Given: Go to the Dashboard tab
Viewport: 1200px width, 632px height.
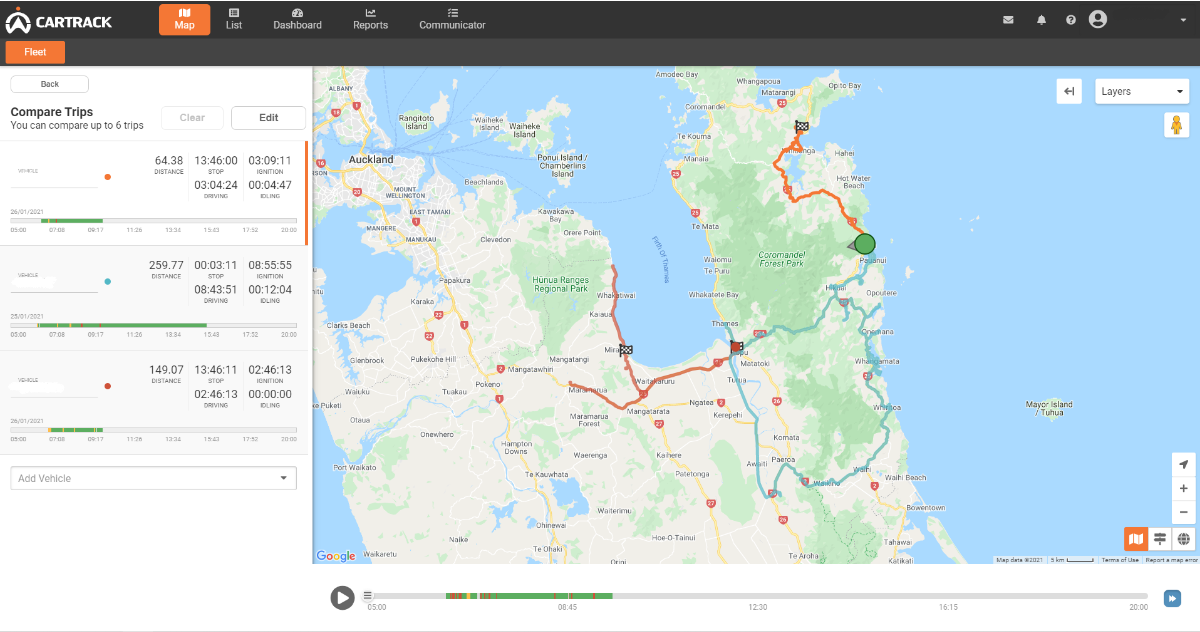Looking at the screenshot, I should point(298,19).
